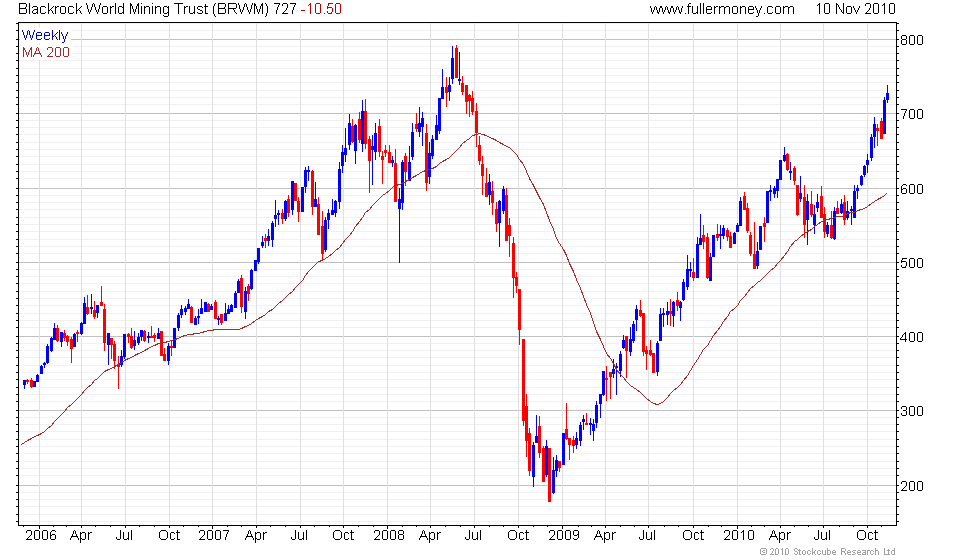Click the chart title 'Blackrock World Mining Trust (BRWM)'
Image resolution: width=980 pixels, height=560 pixels.
[x=144, y=9]
